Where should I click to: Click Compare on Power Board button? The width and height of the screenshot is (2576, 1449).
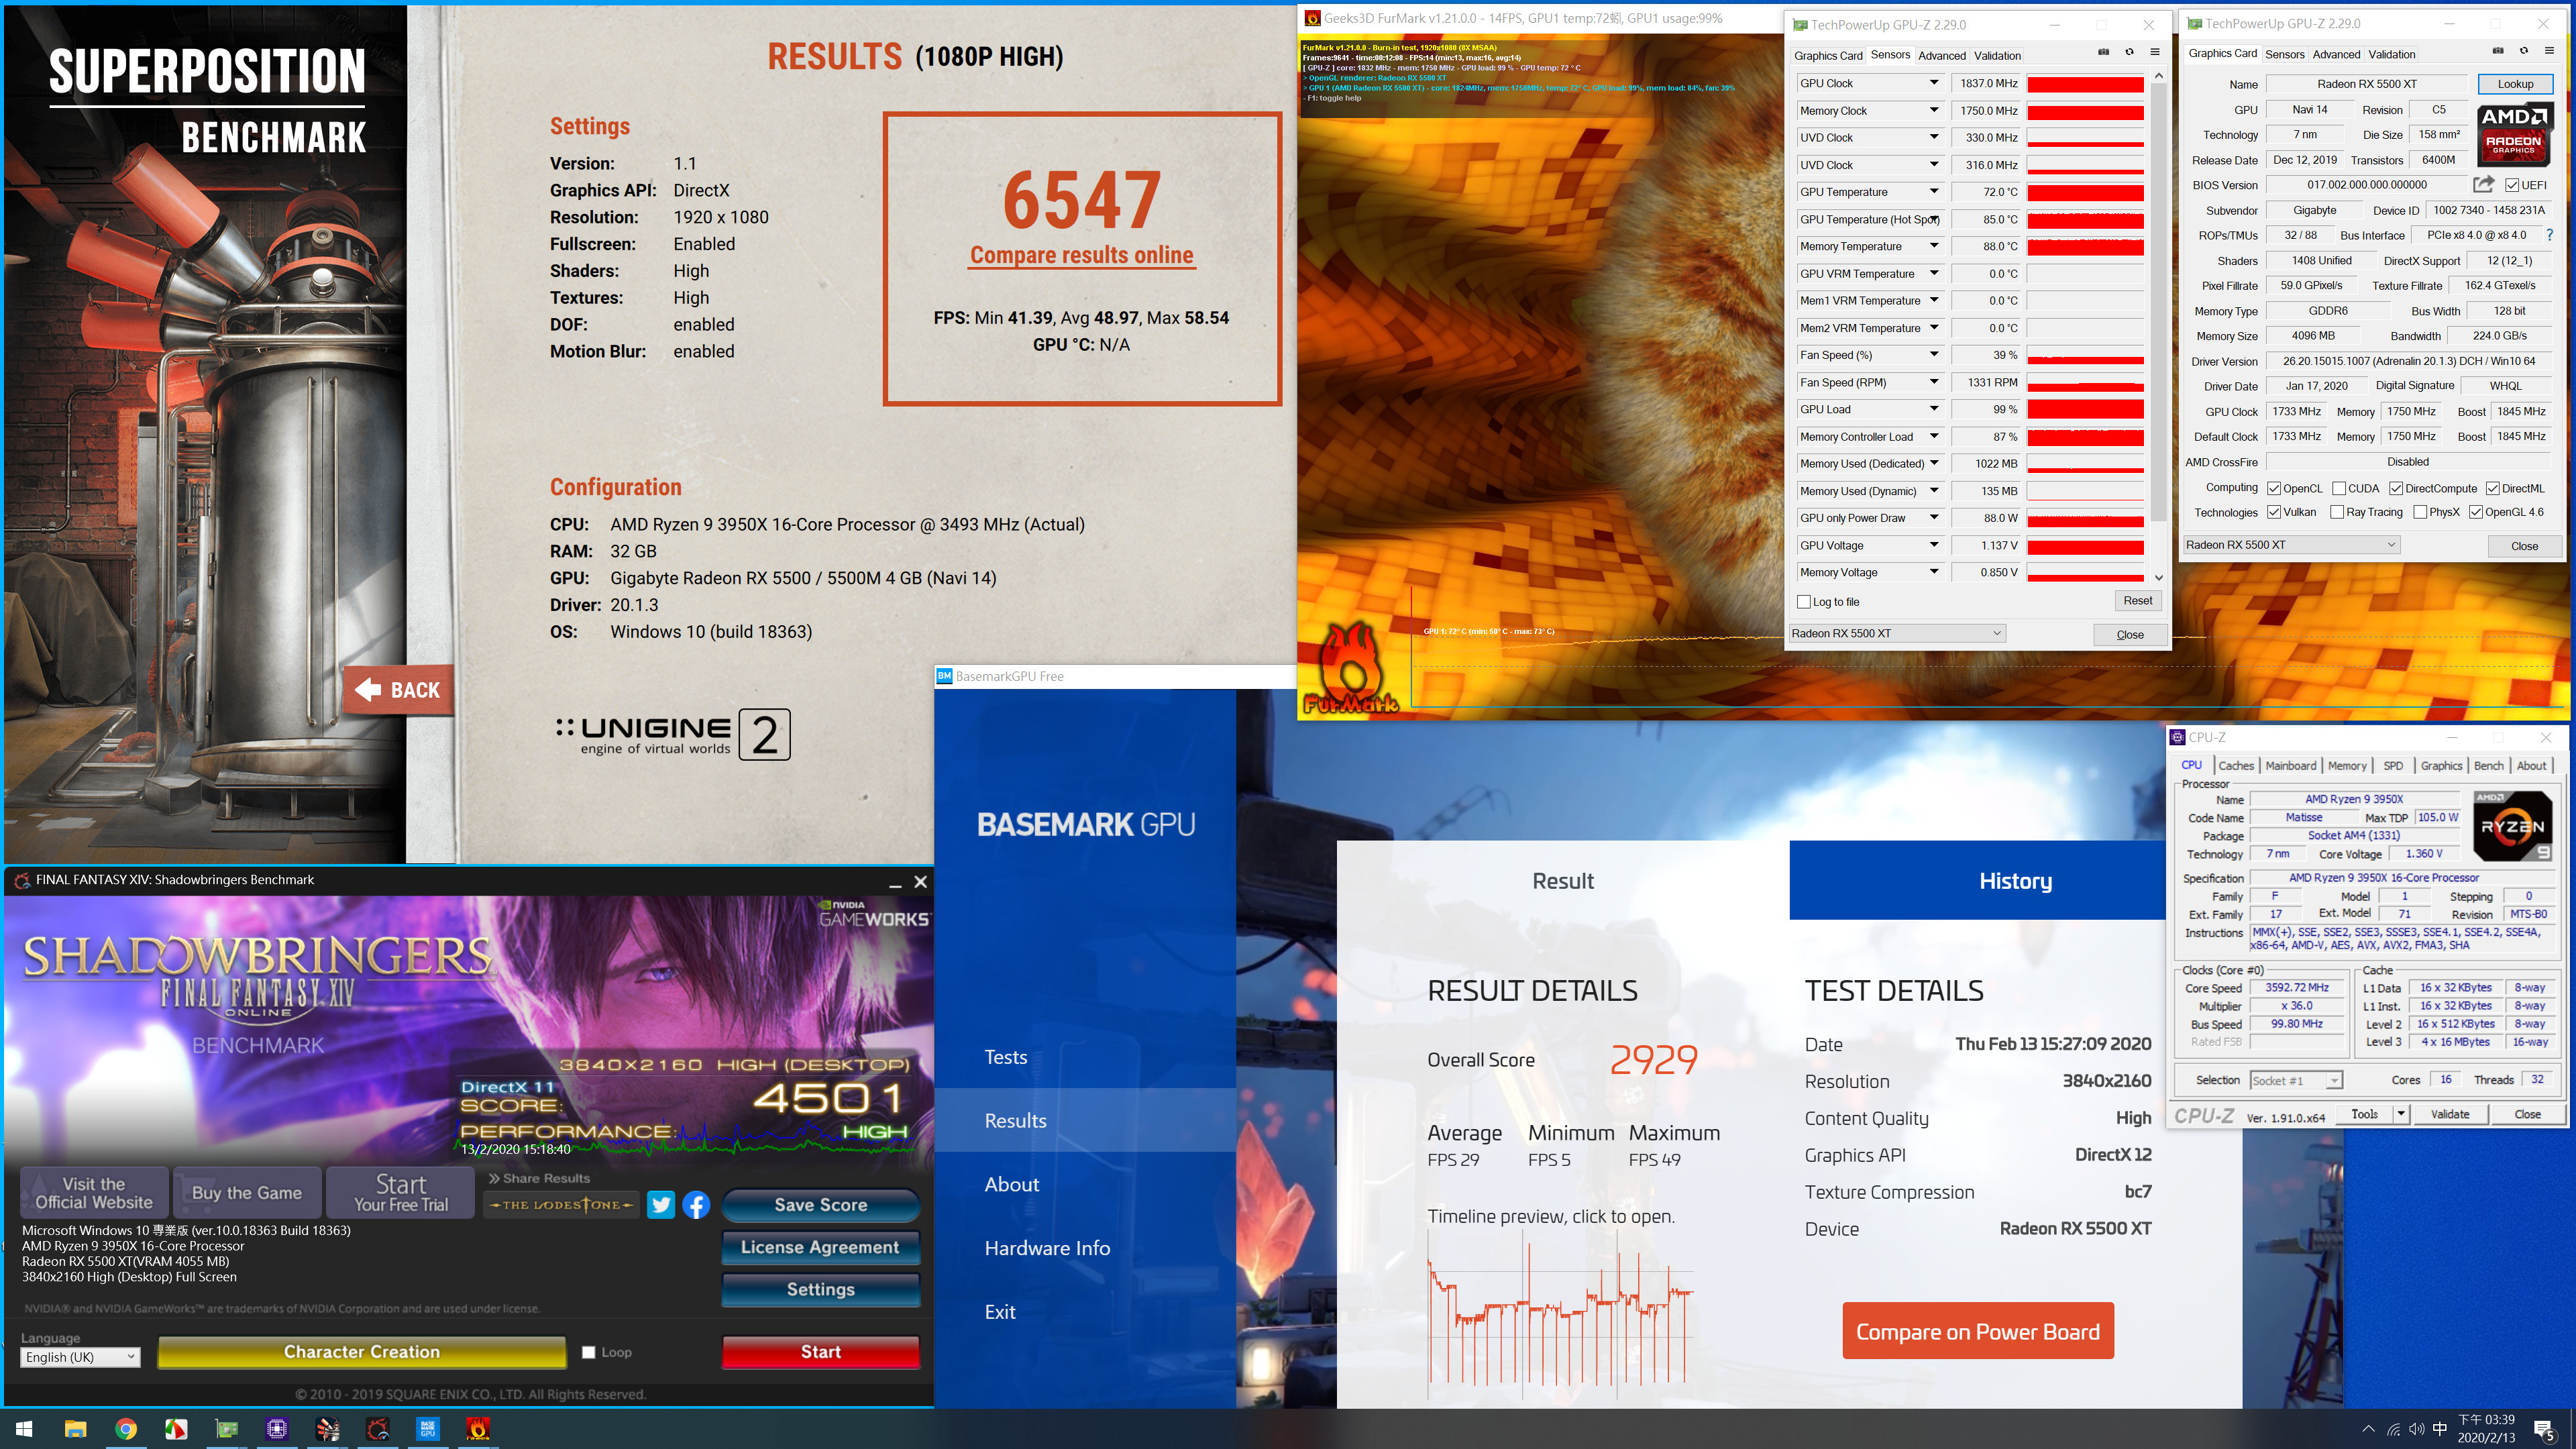(1978, 1331)
